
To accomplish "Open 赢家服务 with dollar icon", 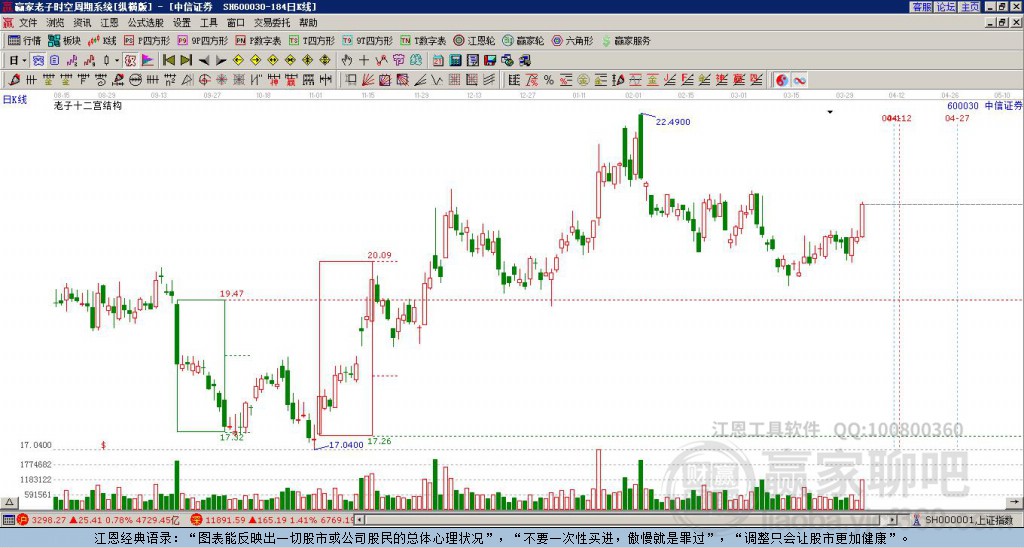I will [x=626, y=40].
